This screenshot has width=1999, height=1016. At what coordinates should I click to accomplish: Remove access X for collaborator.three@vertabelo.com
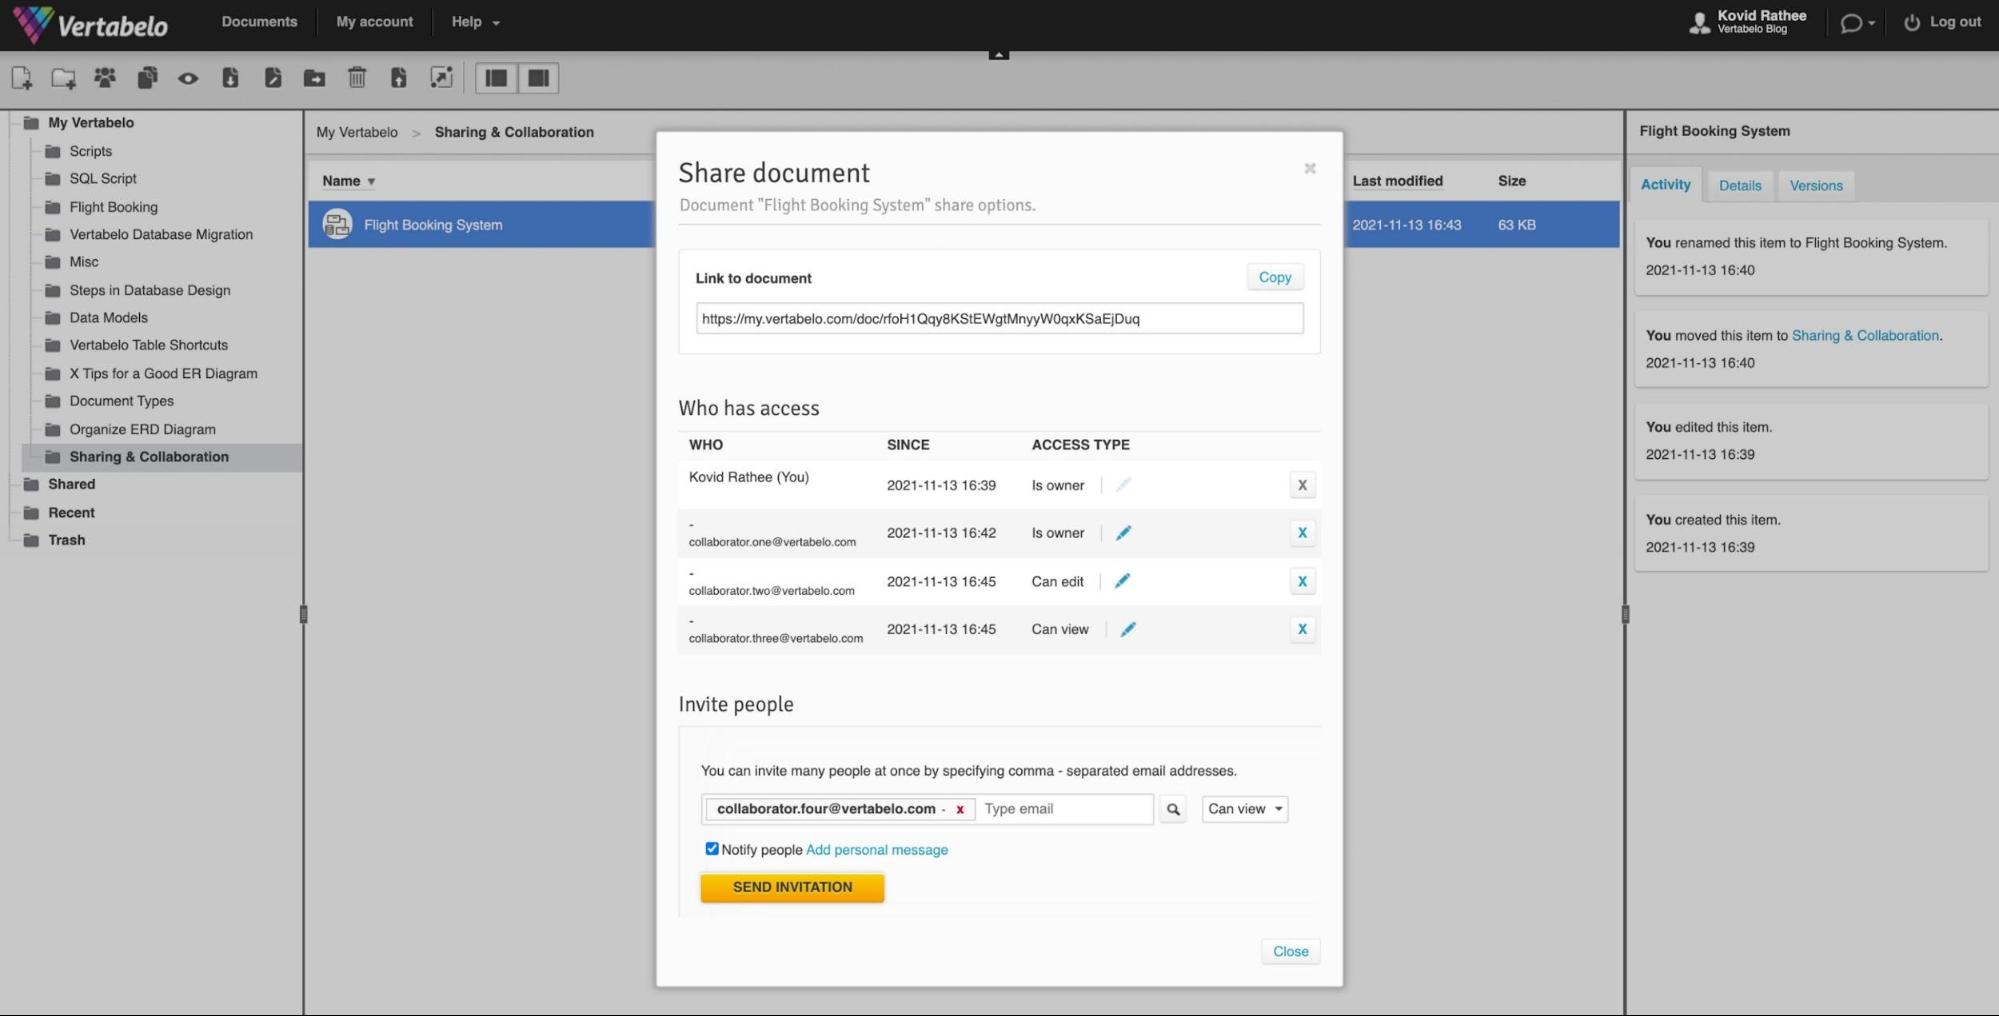pos(1302,629)
